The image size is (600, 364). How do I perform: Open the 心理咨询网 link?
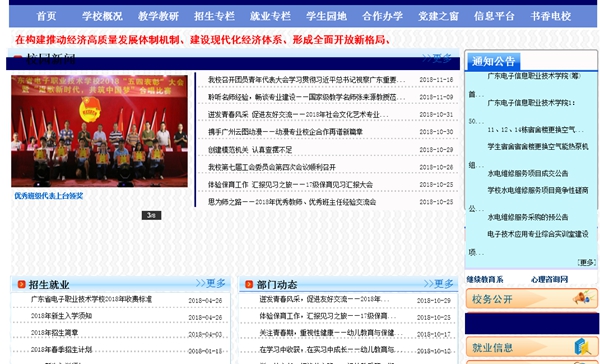click(x=549, y=280)
